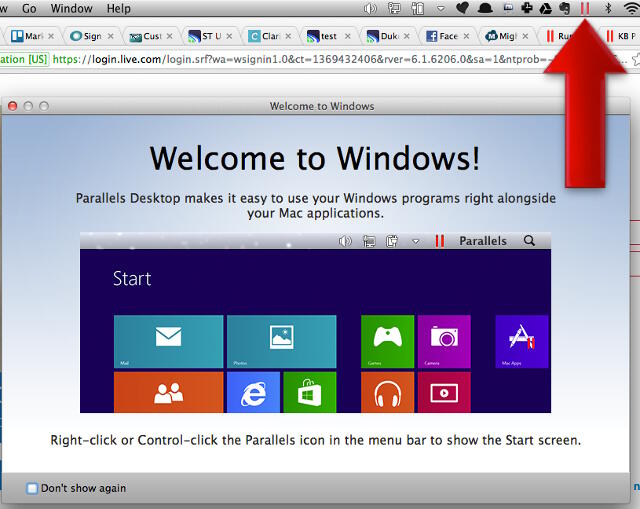Switch to the 'Duk' browser tab
The image size is (640, 509).
[389, 36]
